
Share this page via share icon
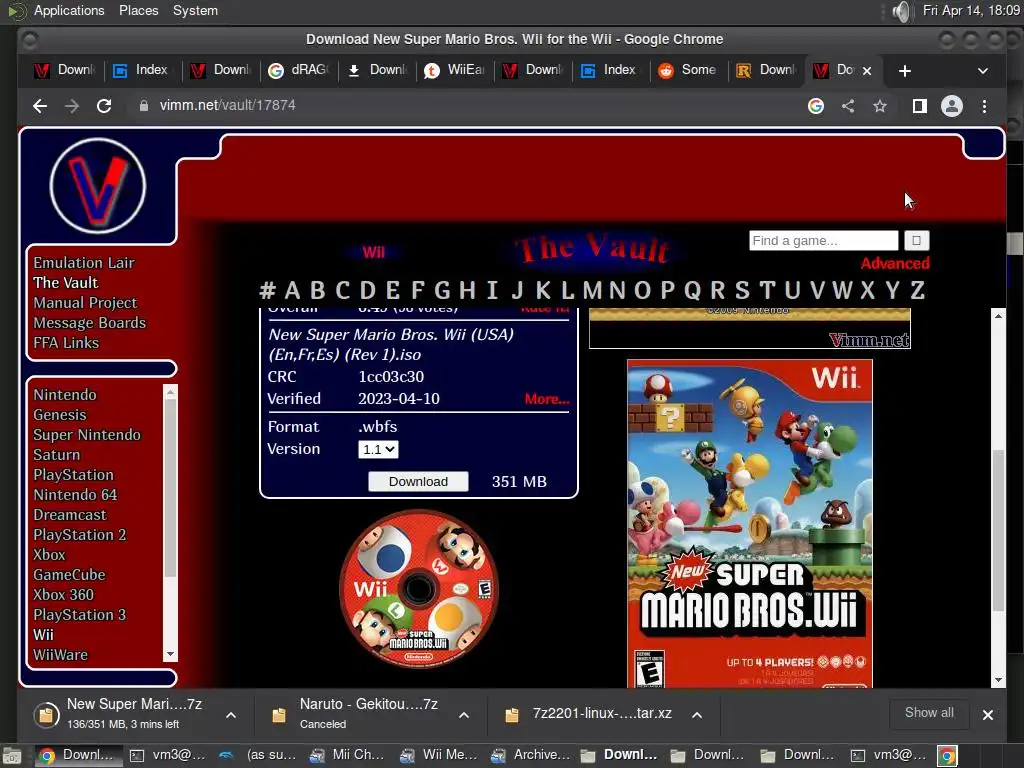pos(848,106)
